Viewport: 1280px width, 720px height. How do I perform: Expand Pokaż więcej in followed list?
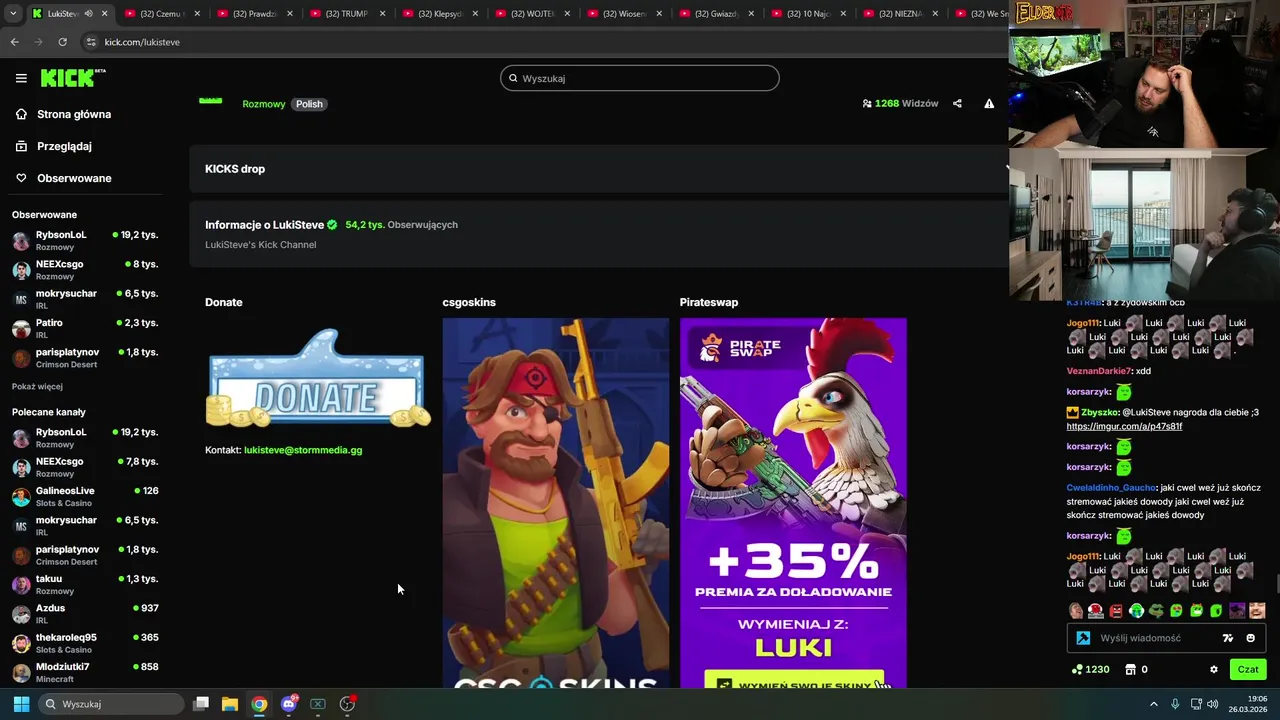(x=37, y=386)
